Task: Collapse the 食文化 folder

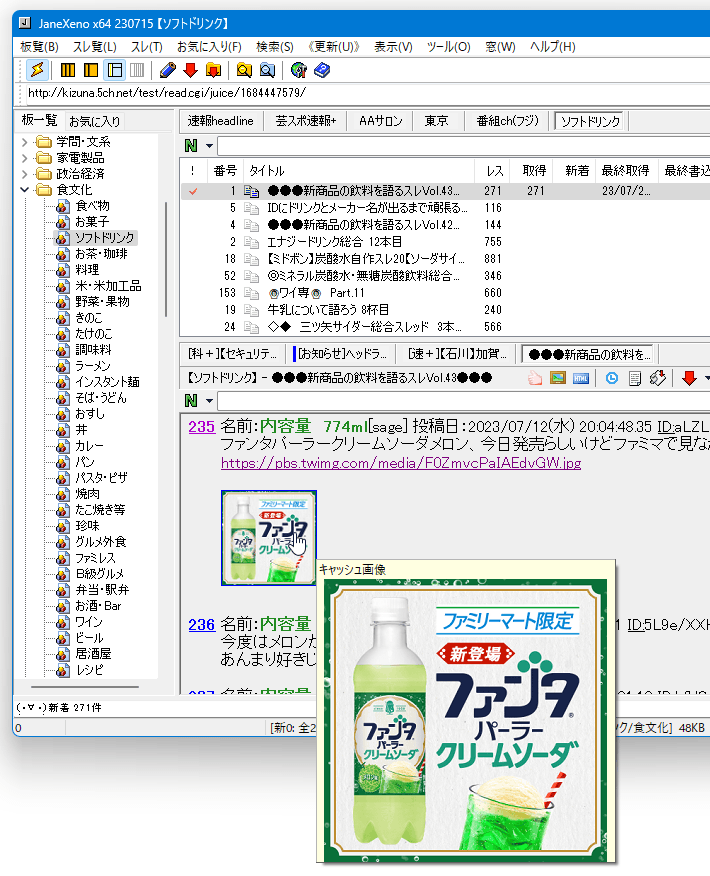Action: click(x=25, y=190)
